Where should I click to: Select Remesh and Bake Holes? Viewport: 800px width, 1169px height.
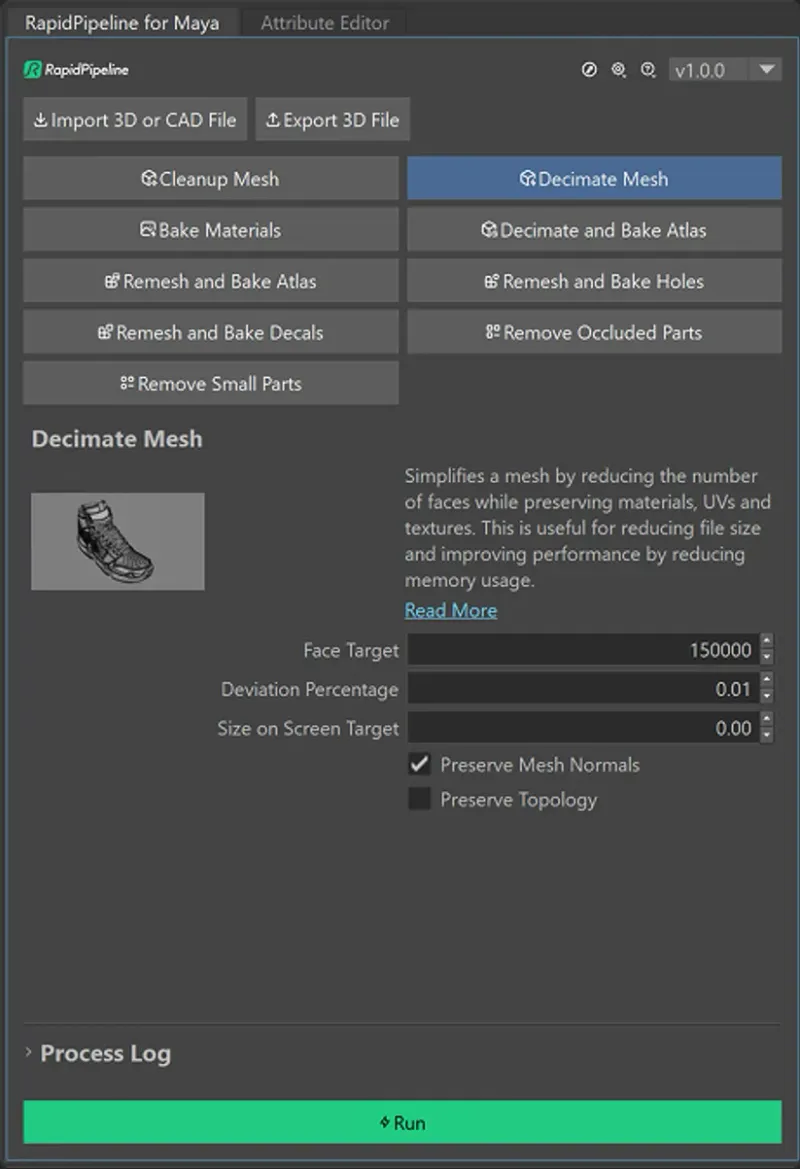(x=594, y=281)
